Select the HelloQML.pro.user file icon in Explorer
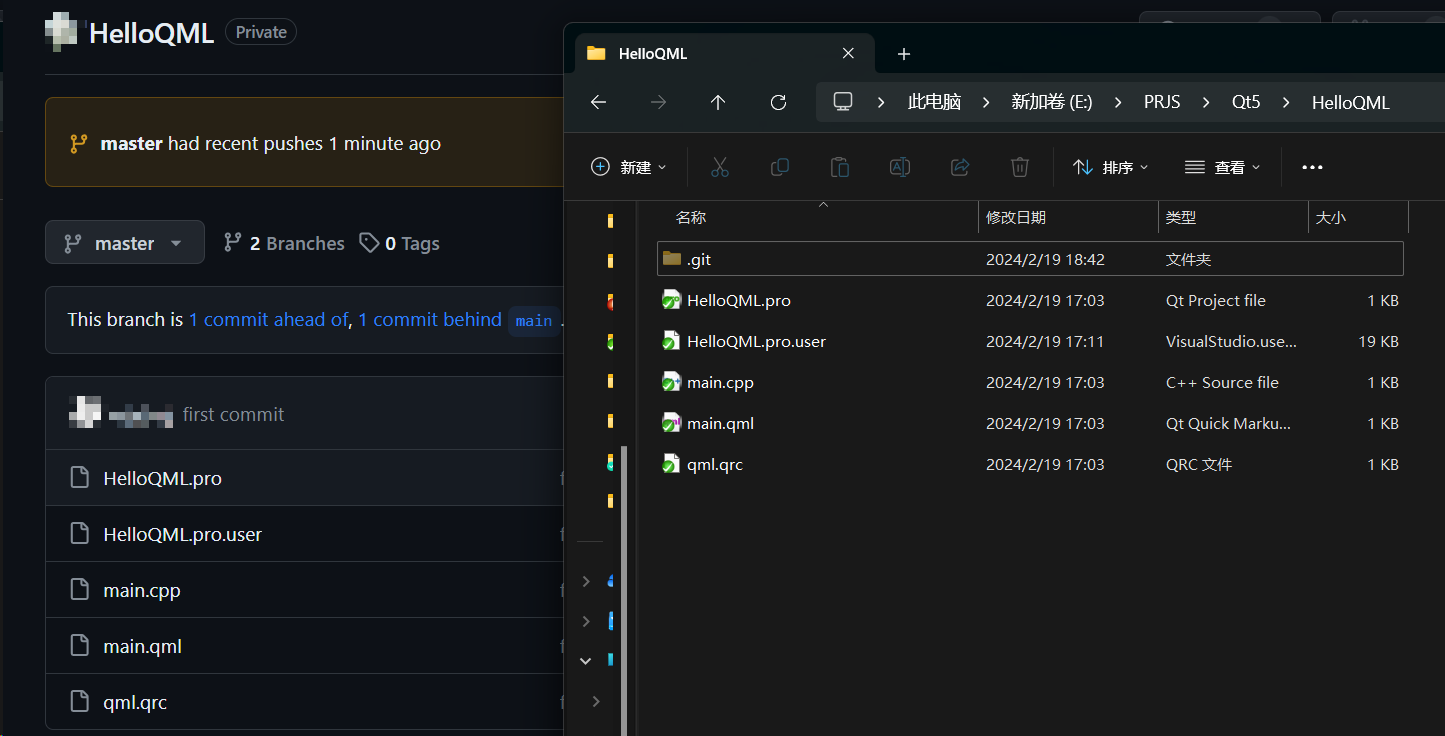This screenshot has width=1445, height=736. 672,341
